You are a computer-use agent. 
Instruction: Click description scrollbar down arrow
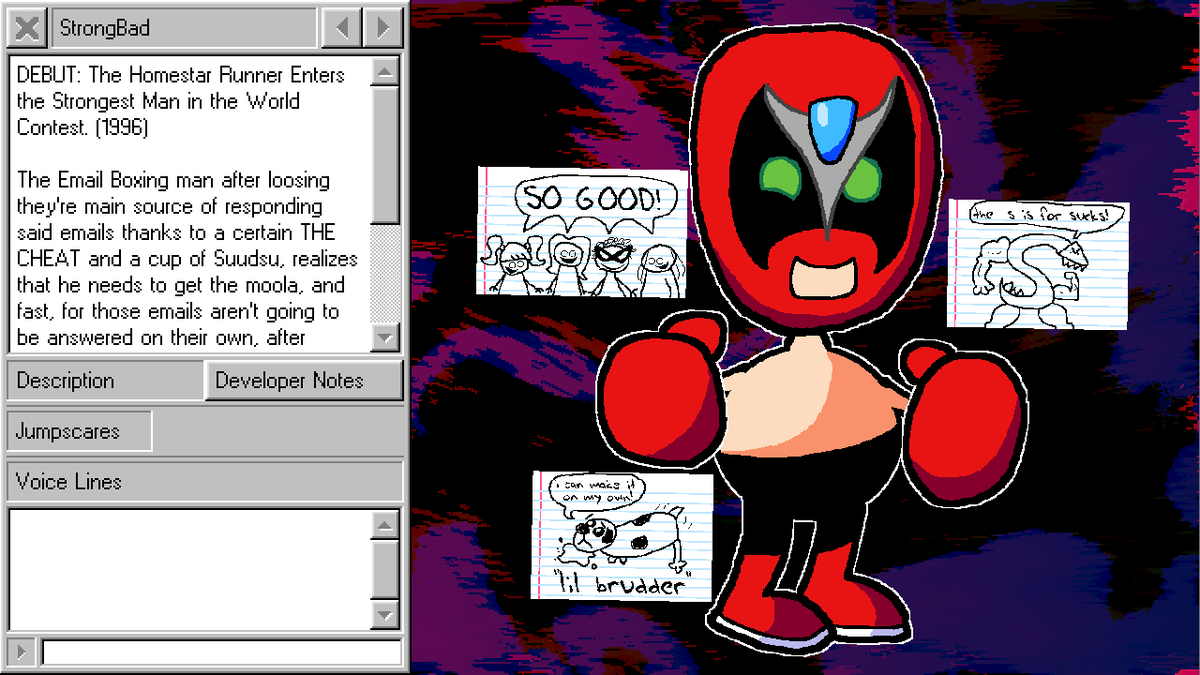click(x=385, y=338)
